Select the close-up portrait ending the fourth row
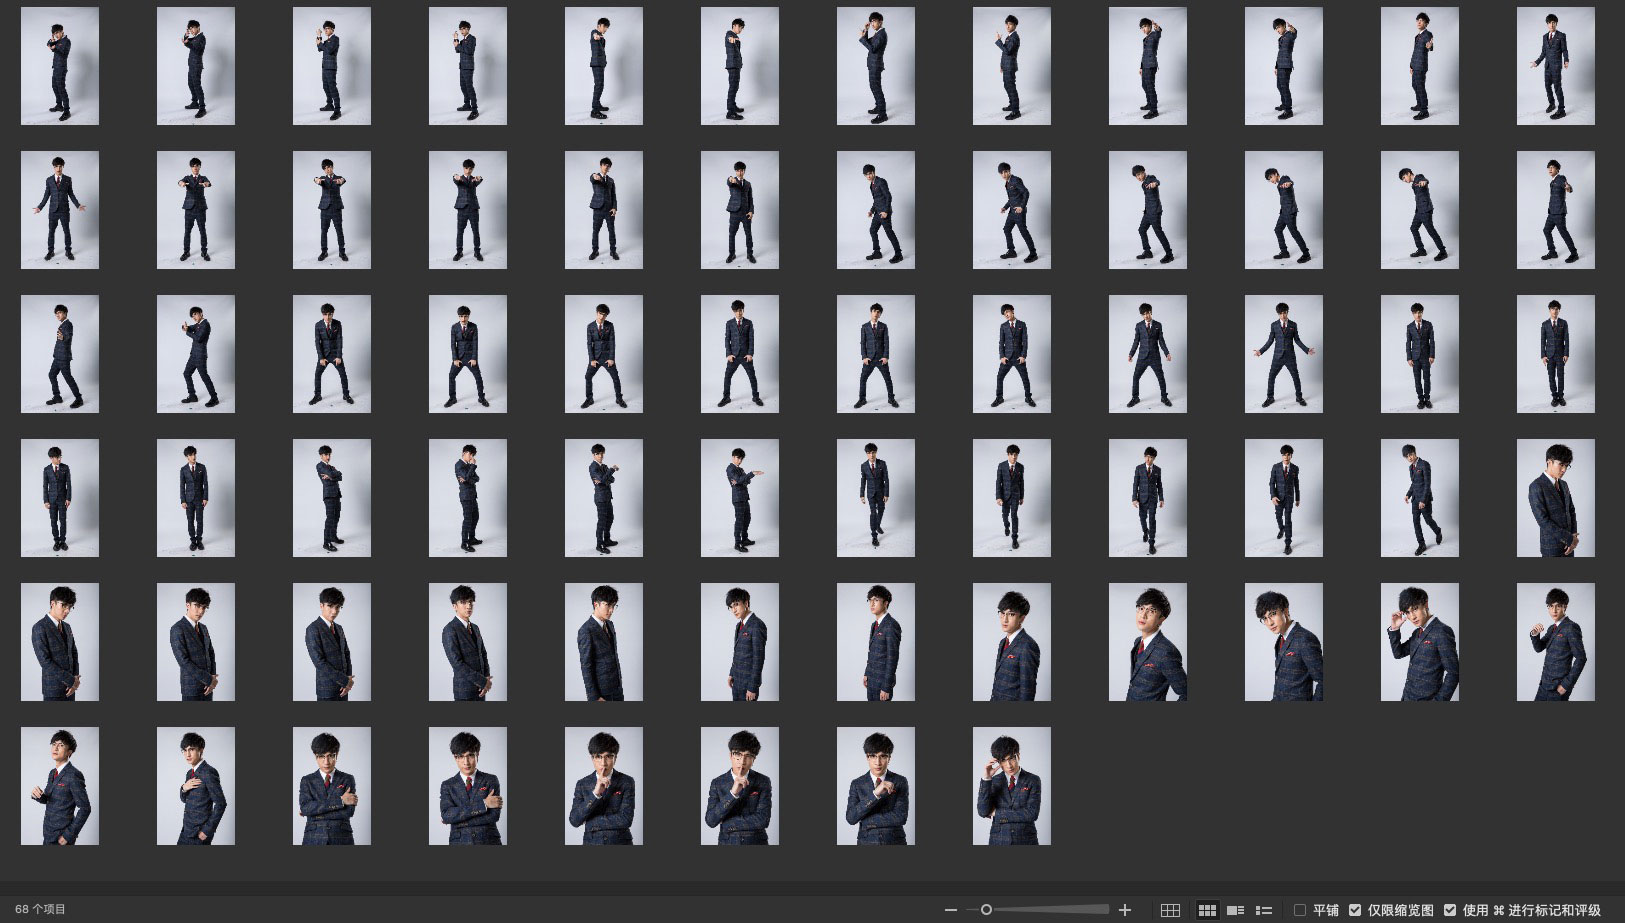 click(1555, 498)
